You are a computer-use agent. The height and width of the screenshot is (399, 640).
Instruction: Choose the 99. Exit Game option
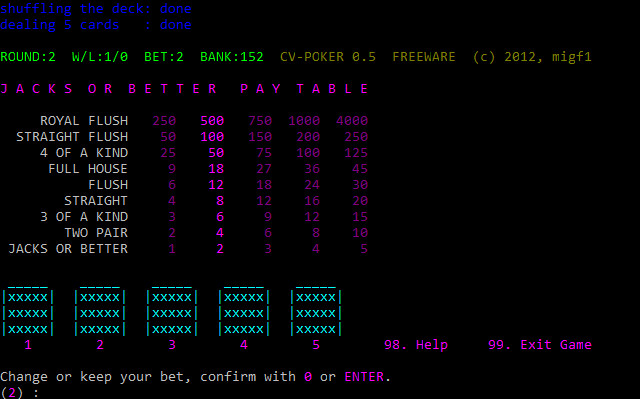(540, 345)
